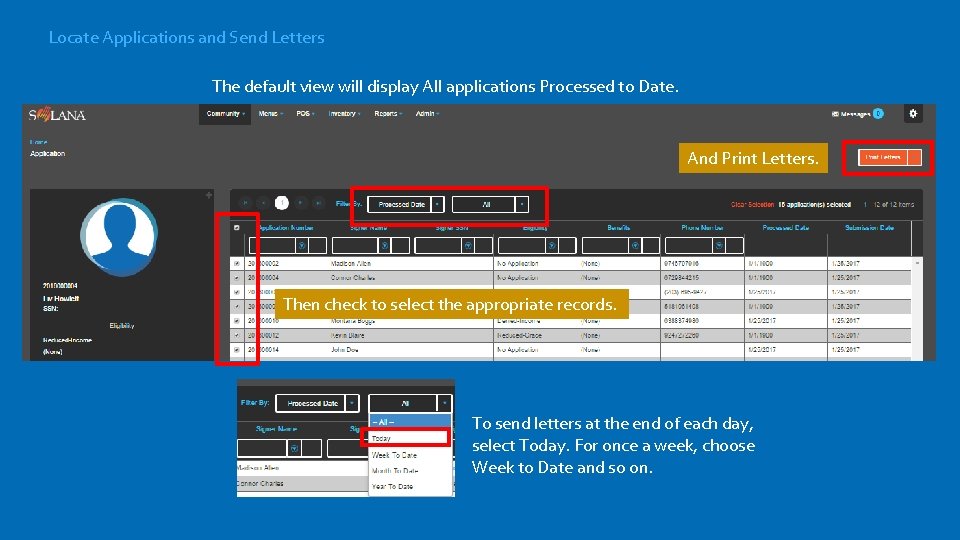Sort by Submission Date column header
Viewport: 960px width, 540px height.
click(x=869, y=228)
